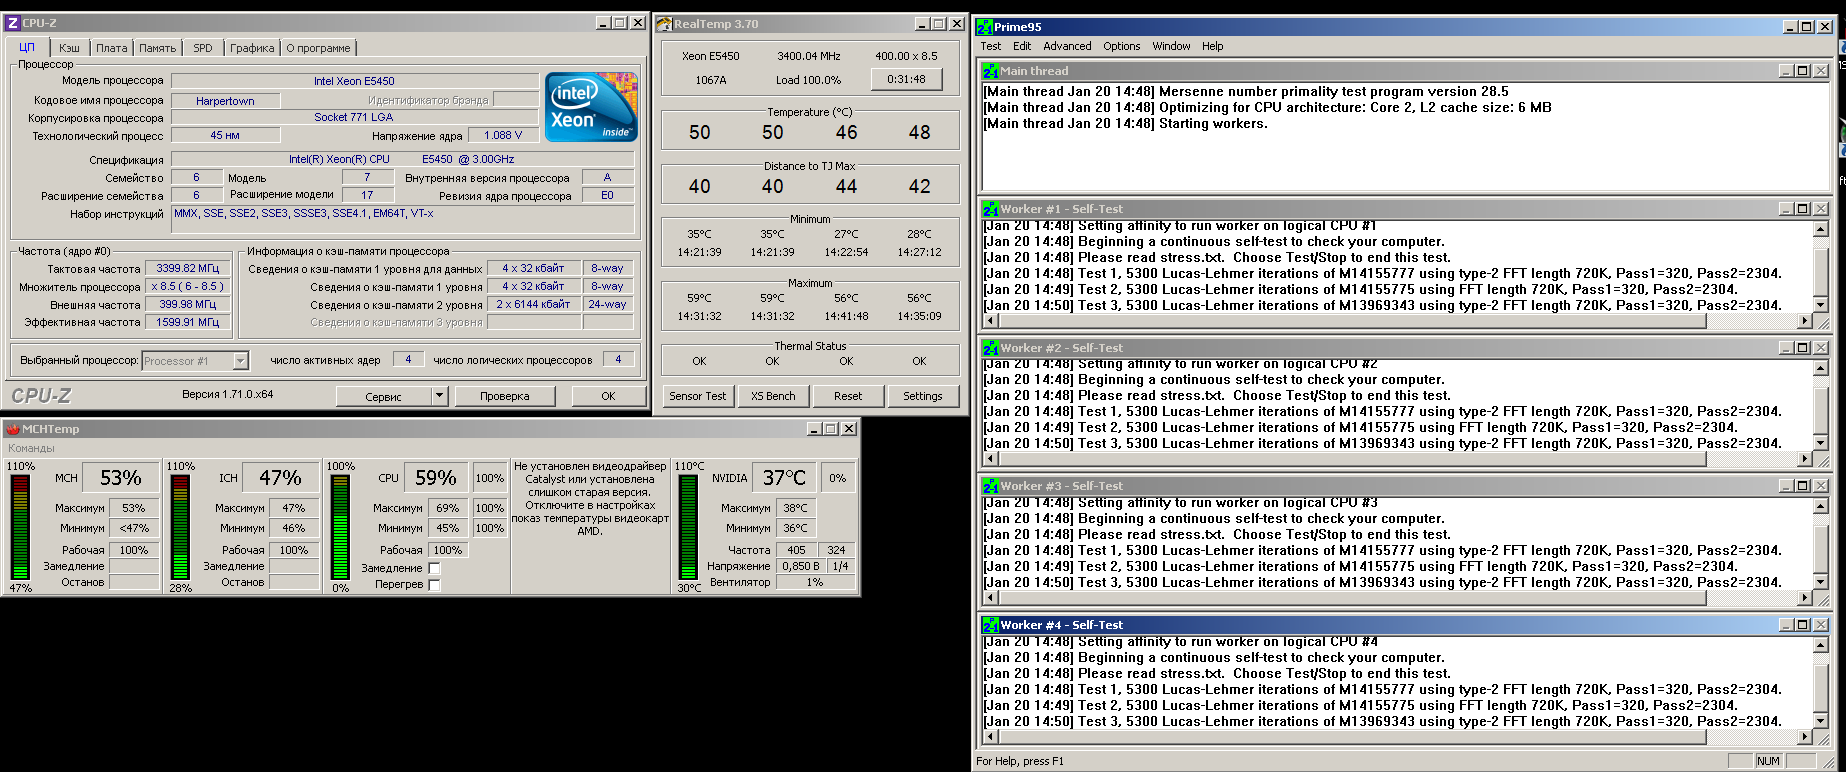Open the Advanced menu in Prime95
This screenshot has width=1846, height=772.
[x=1067, y=46]
